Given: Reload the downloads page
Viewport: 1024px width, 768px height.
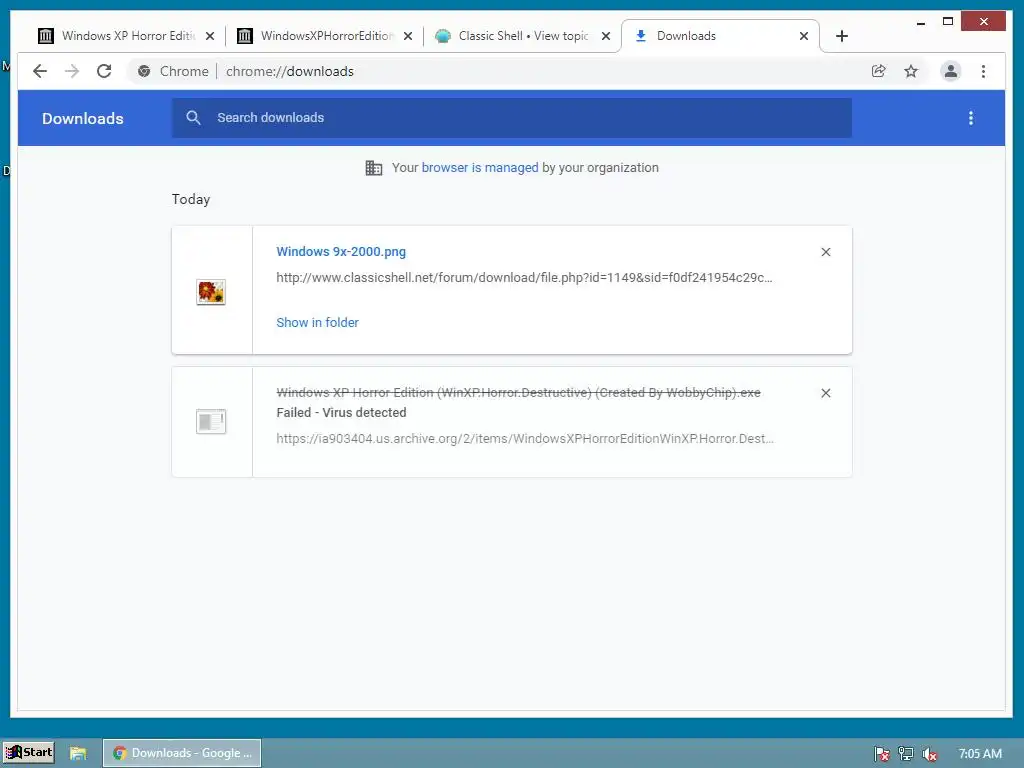Looking at the screenshot, I should point(104,71).
